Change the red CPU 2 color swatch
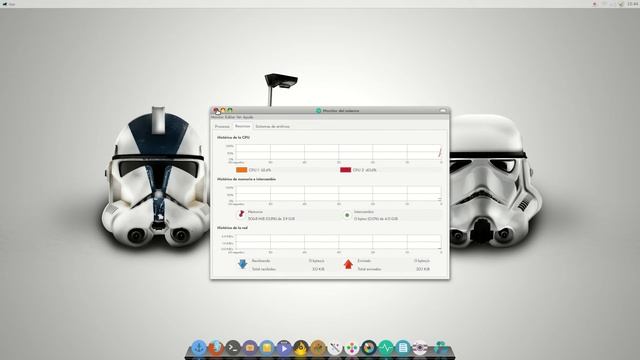The height and width of the screenshot is (360, 640). pyautogui.click(x=346, y=170)
